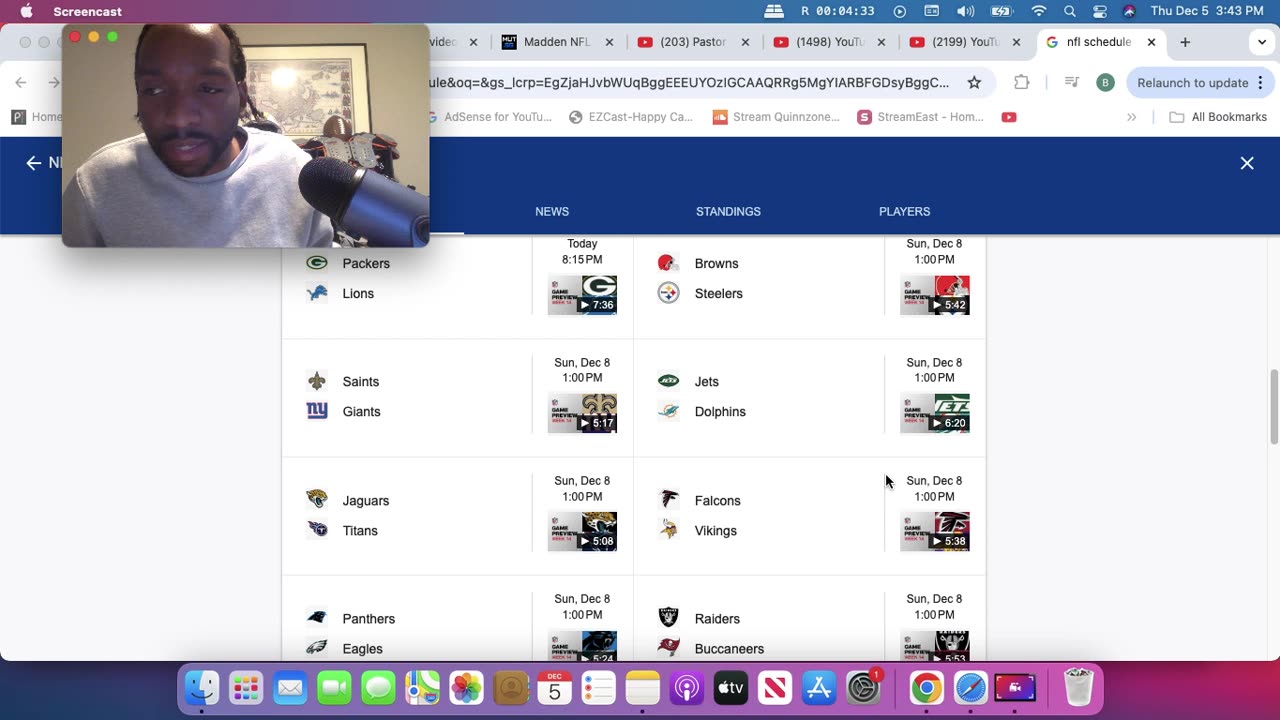Viewport: 1280px width, 720px height.
Task: Click the address bar URL field
Action: (690, 82)
